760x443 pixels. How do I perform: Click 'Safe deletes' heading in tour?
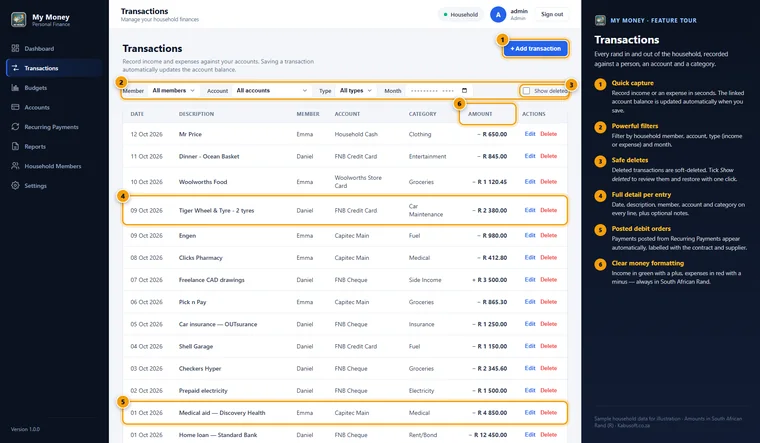(x=630, y=160)
